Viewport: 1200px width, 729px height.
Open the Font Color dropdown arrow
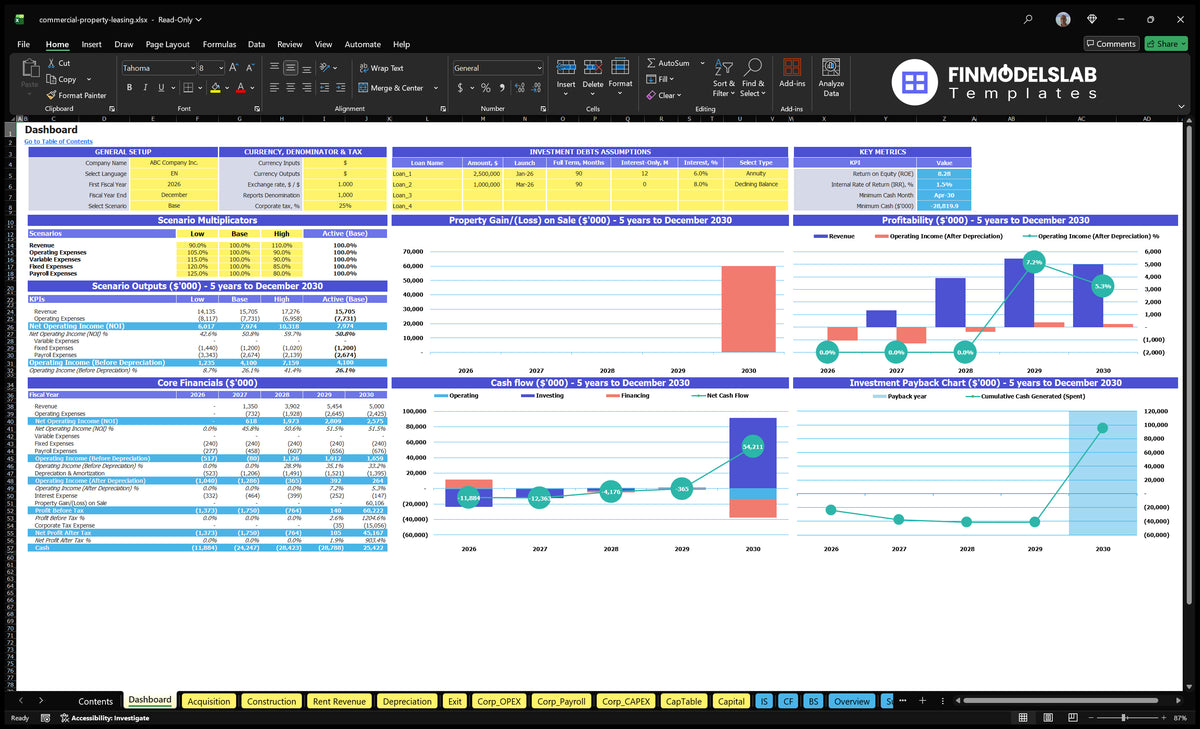pos(250,88)
